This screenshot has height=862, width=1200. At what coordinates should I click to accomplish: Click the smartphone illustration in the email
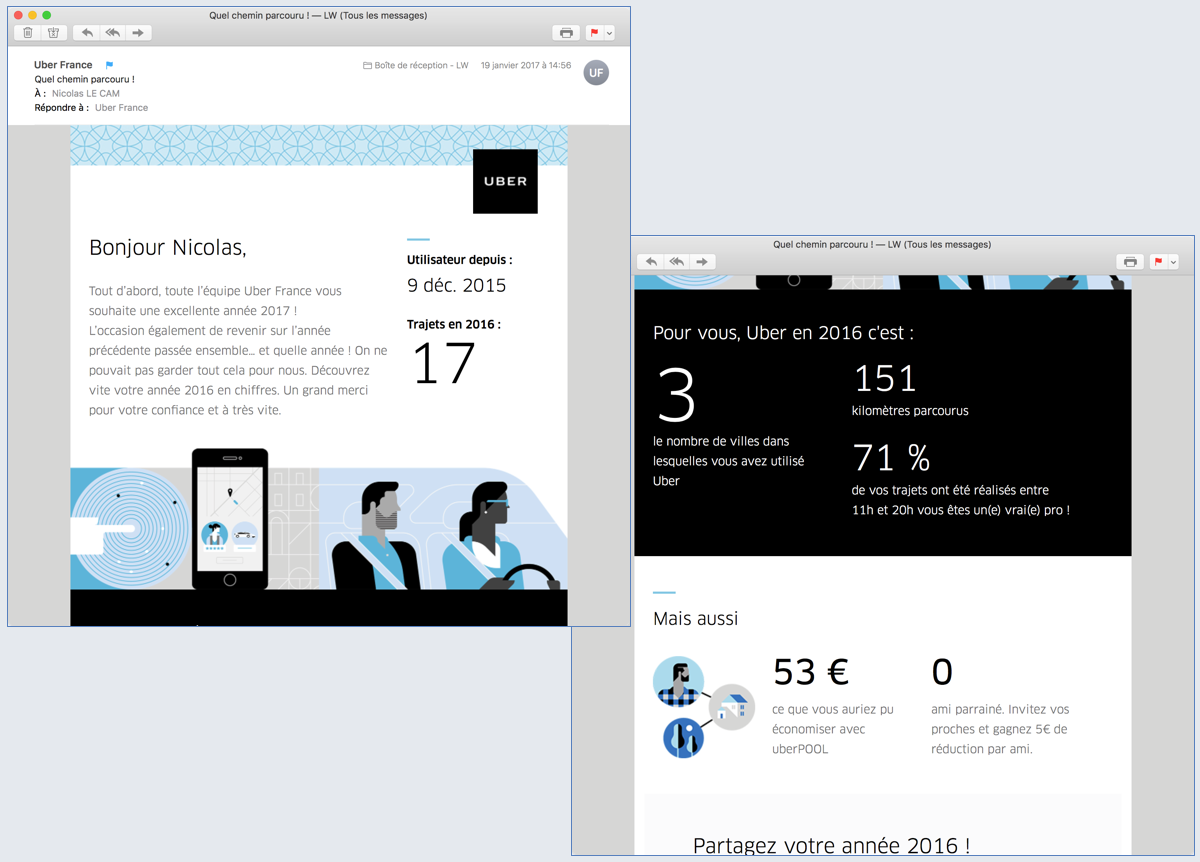[230, 519]
